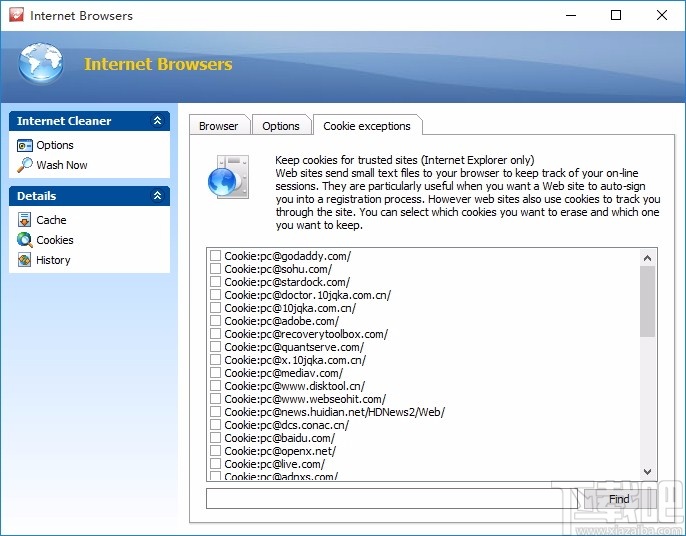Open History details

pos(53,260)
